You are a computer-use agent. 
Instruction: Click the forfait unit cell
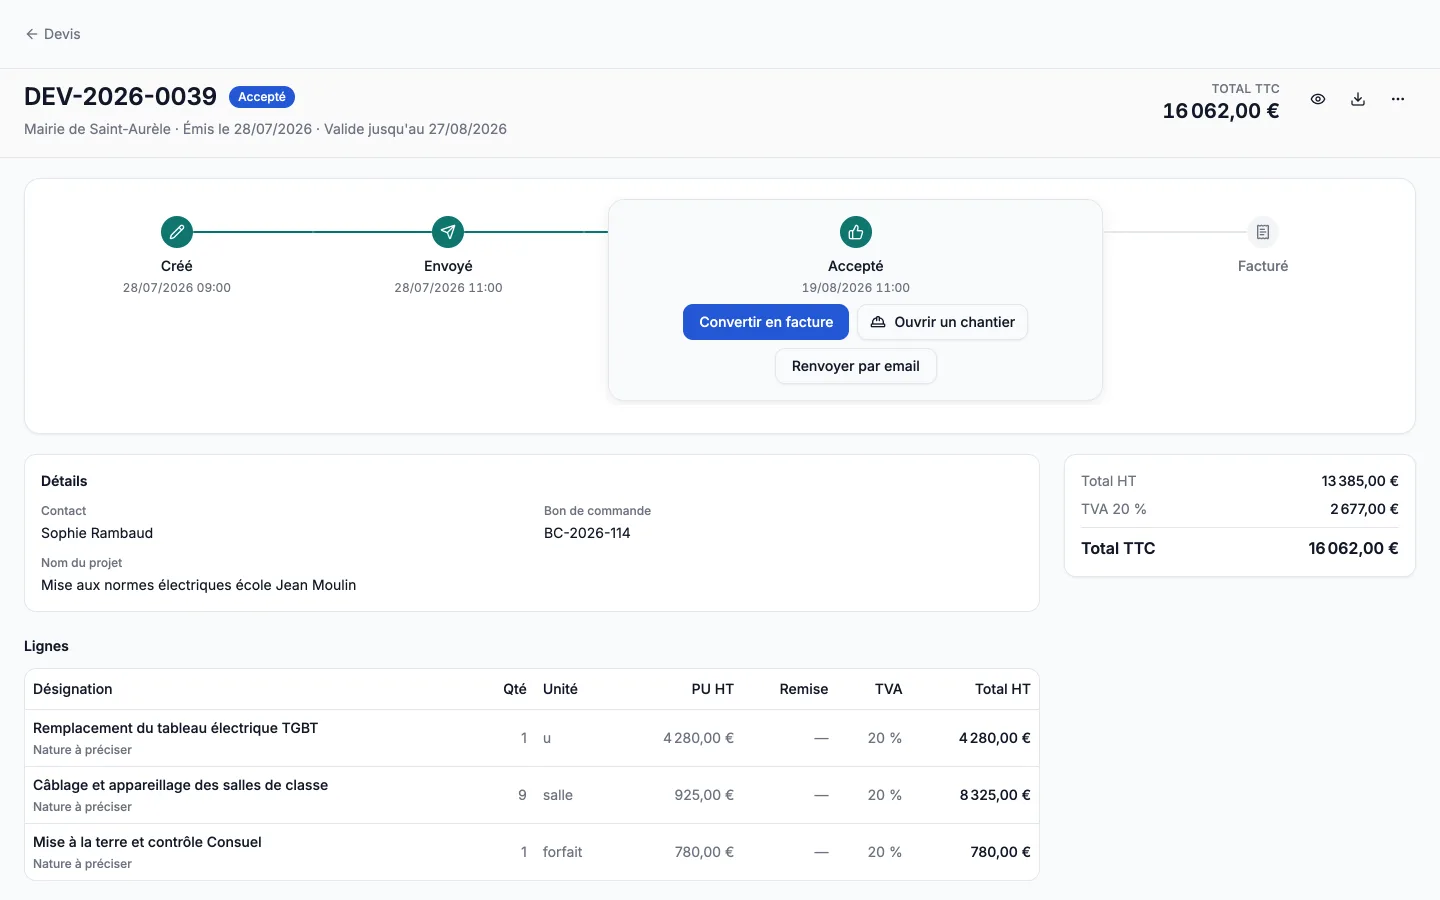pyautogui.click(x=562, y=852)
